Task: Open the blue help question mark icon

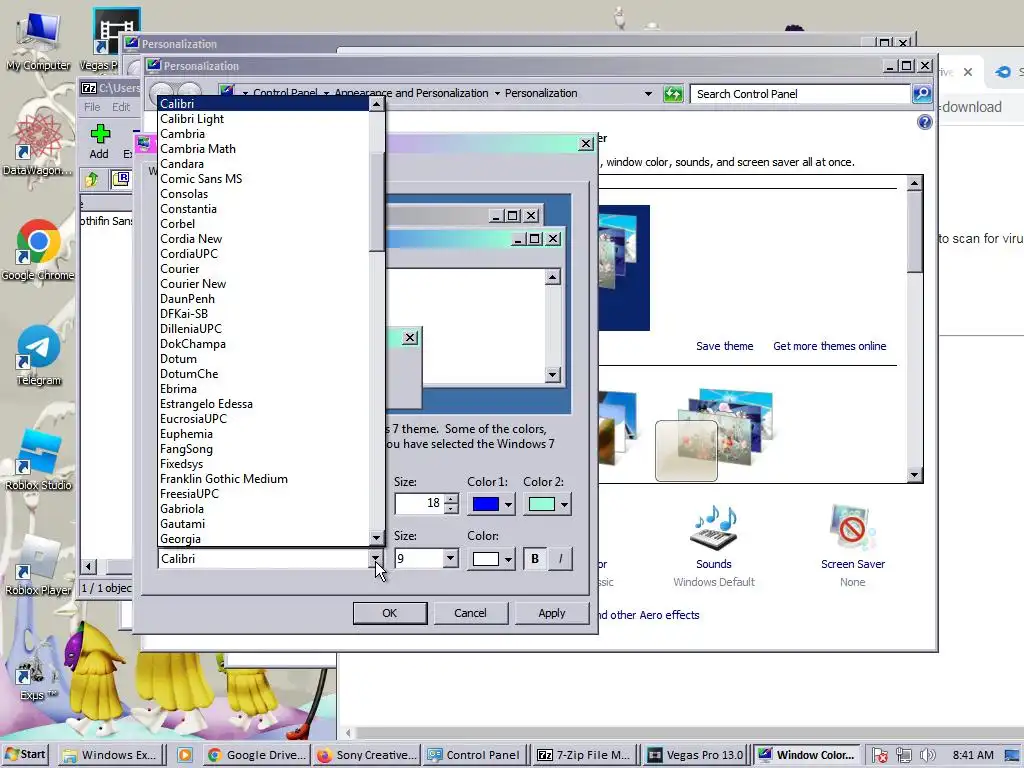Action: coord(924,122)
